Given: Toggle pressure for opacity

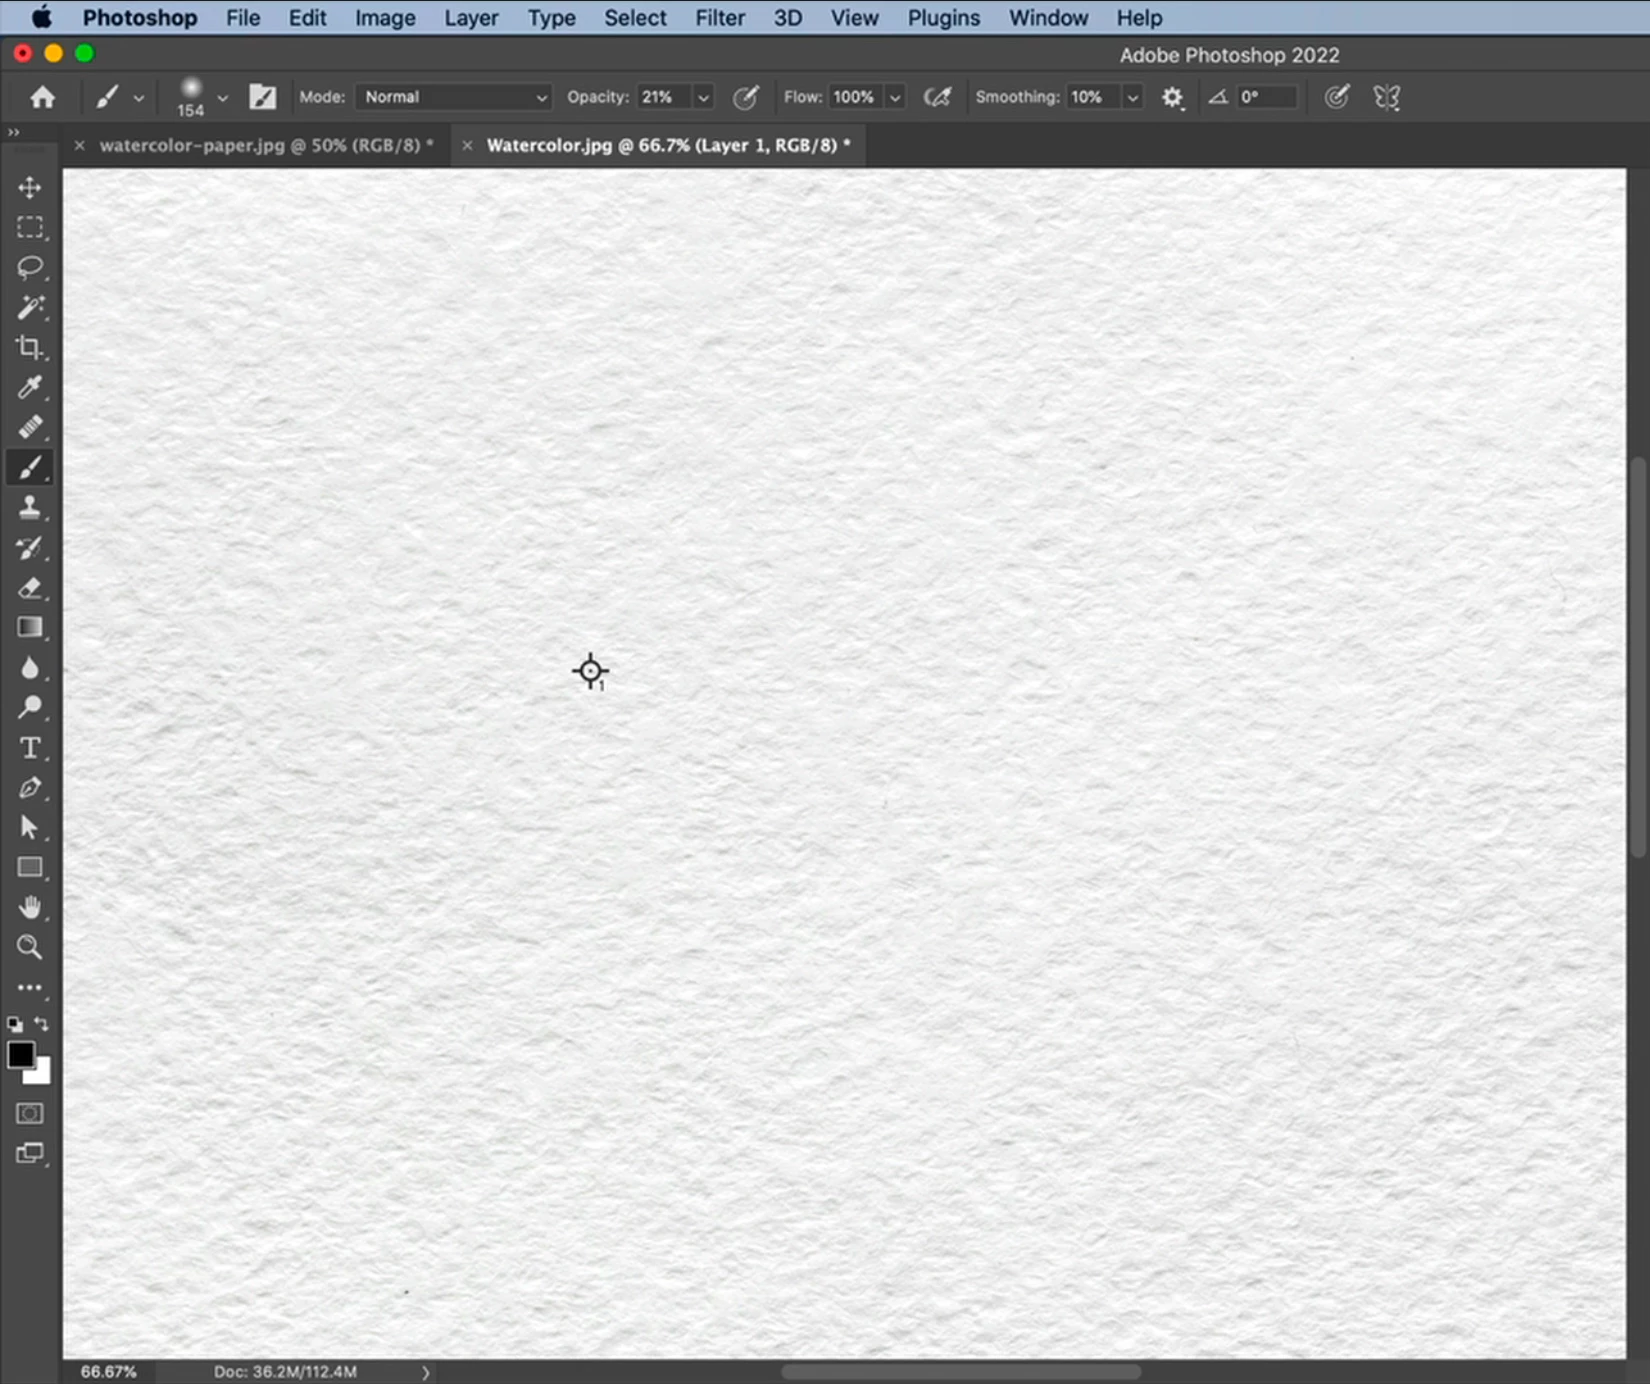Looking at the screenshot, I should (x=745, y=97).
